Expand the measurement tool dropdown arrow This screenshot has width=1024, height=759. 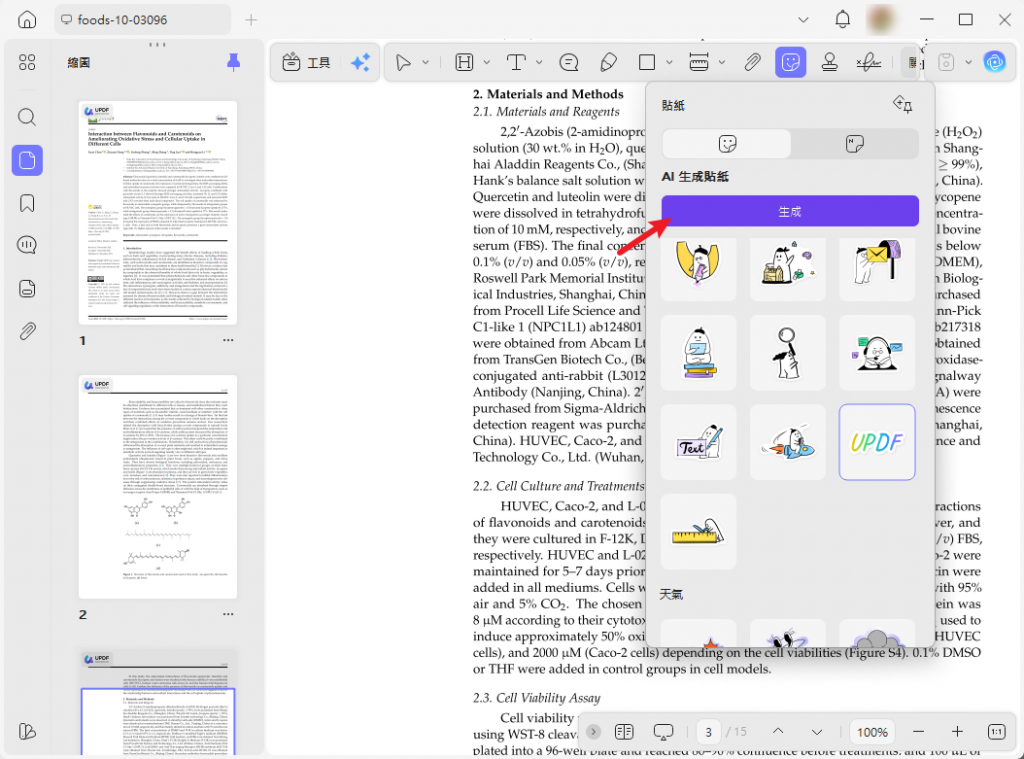722,63
